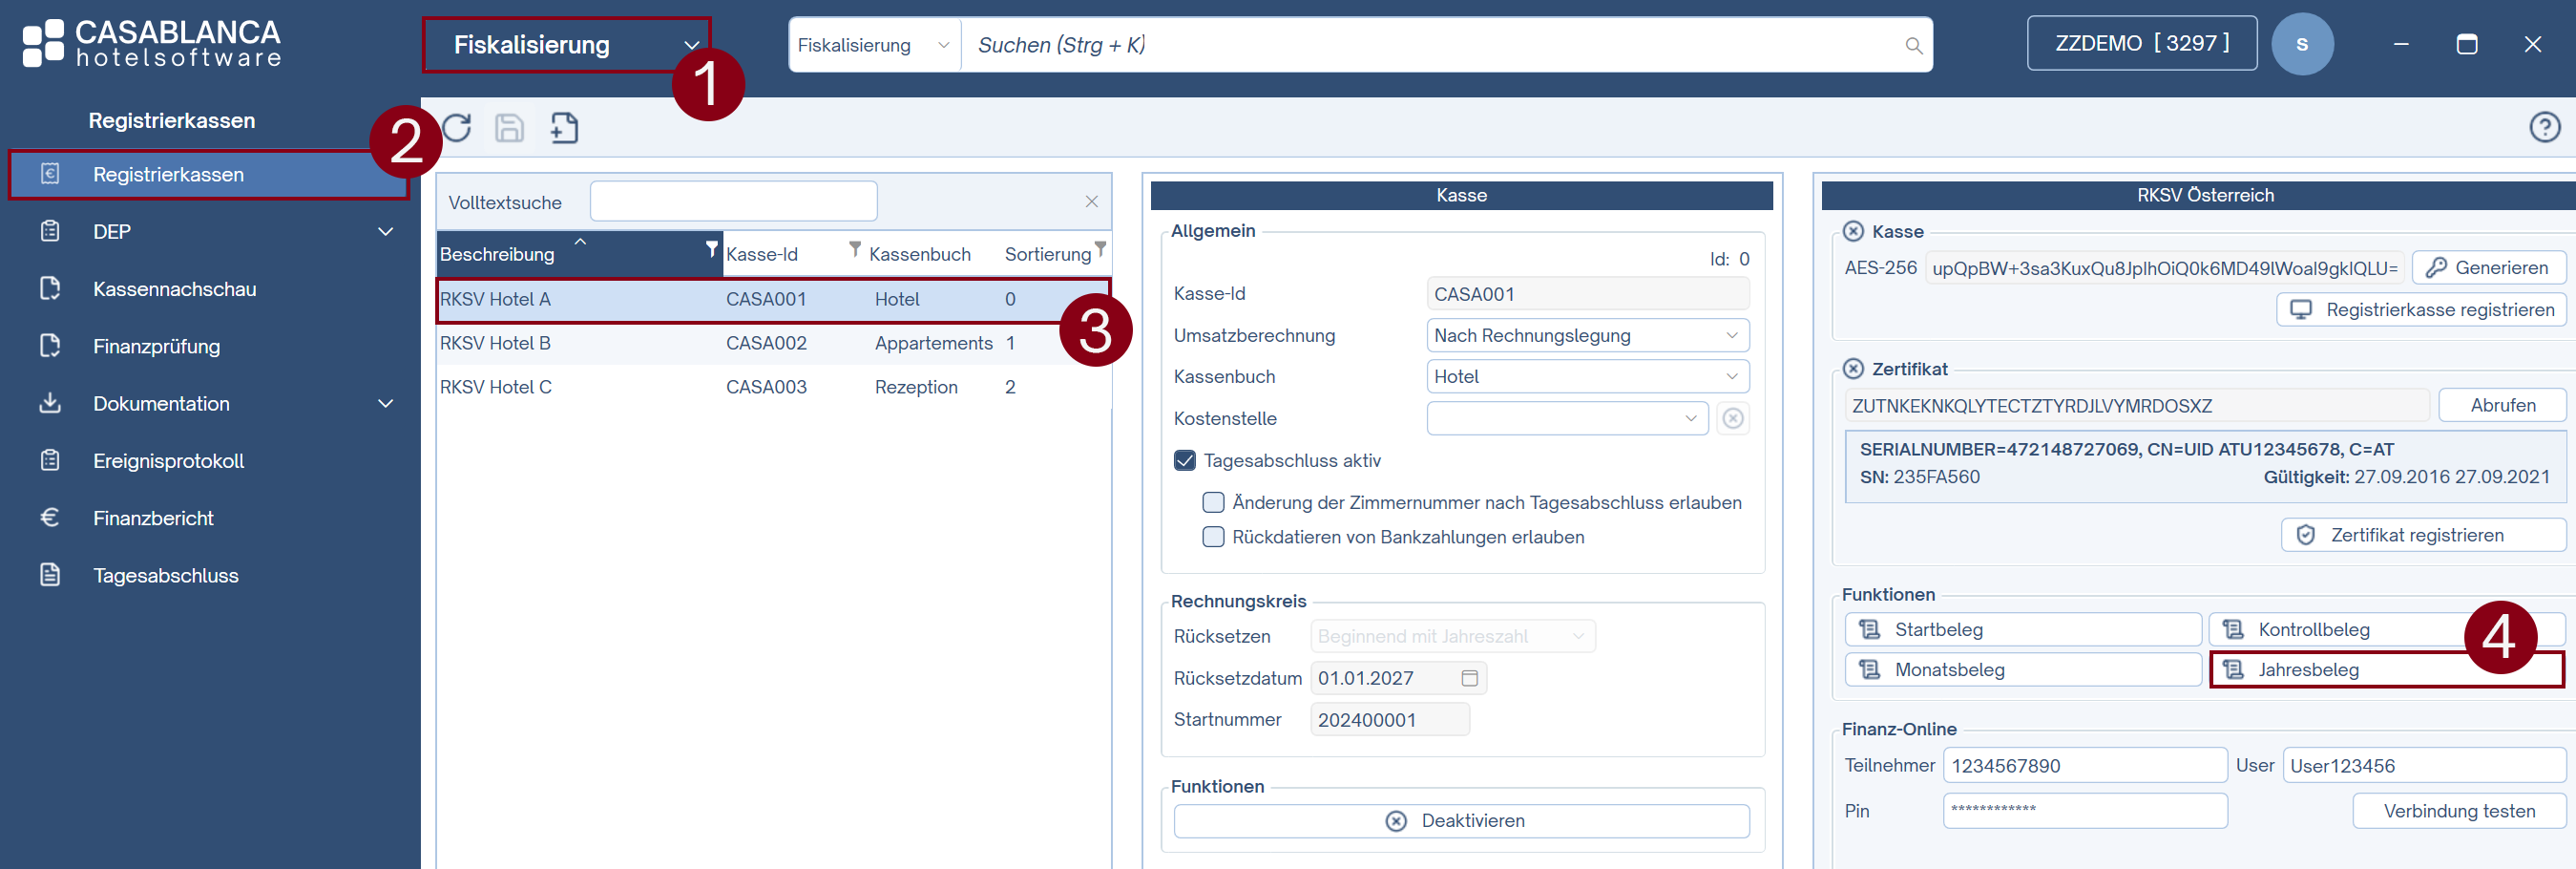Open the help question mark icon
The height and width of the screenshot is (869, 2576).
coord(2544,127)
